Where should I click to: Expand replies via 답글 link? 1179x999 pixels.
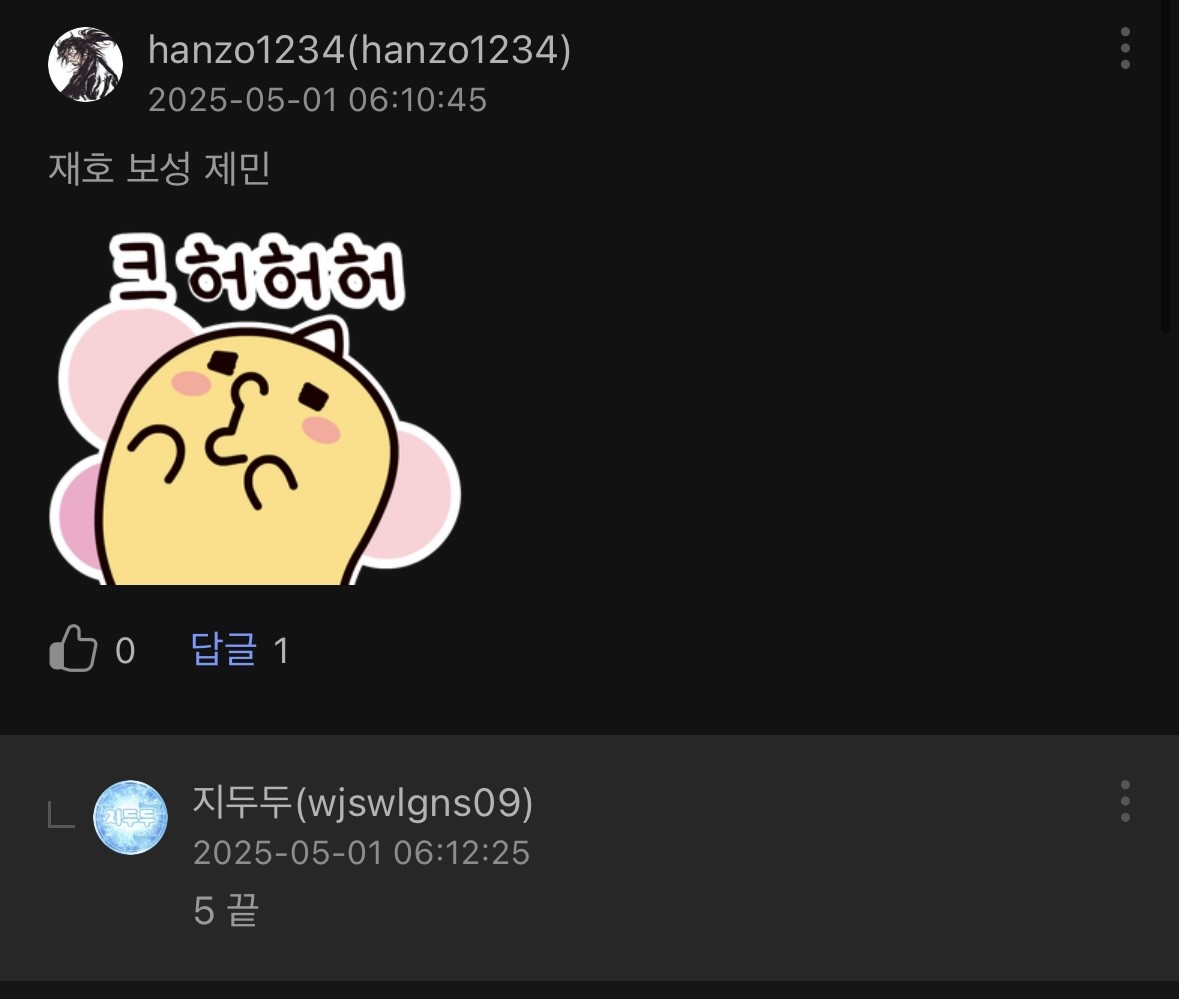click(x=224, y=649)
